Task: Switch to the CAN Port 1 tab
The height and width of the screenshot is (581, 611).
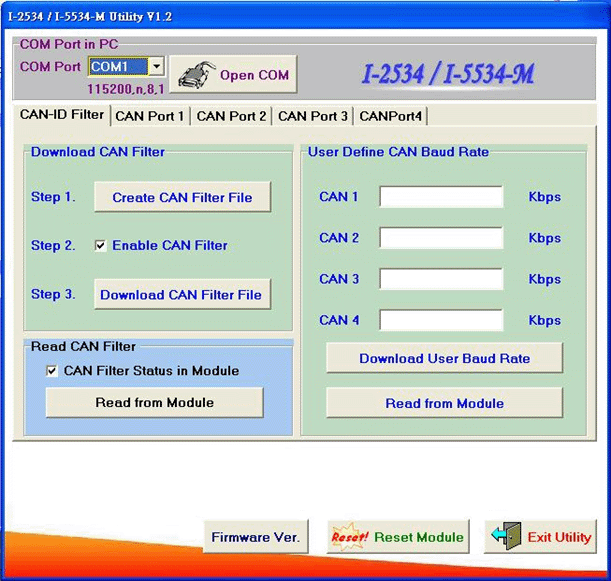Action: pyautogui.click(x=150, y=116)
